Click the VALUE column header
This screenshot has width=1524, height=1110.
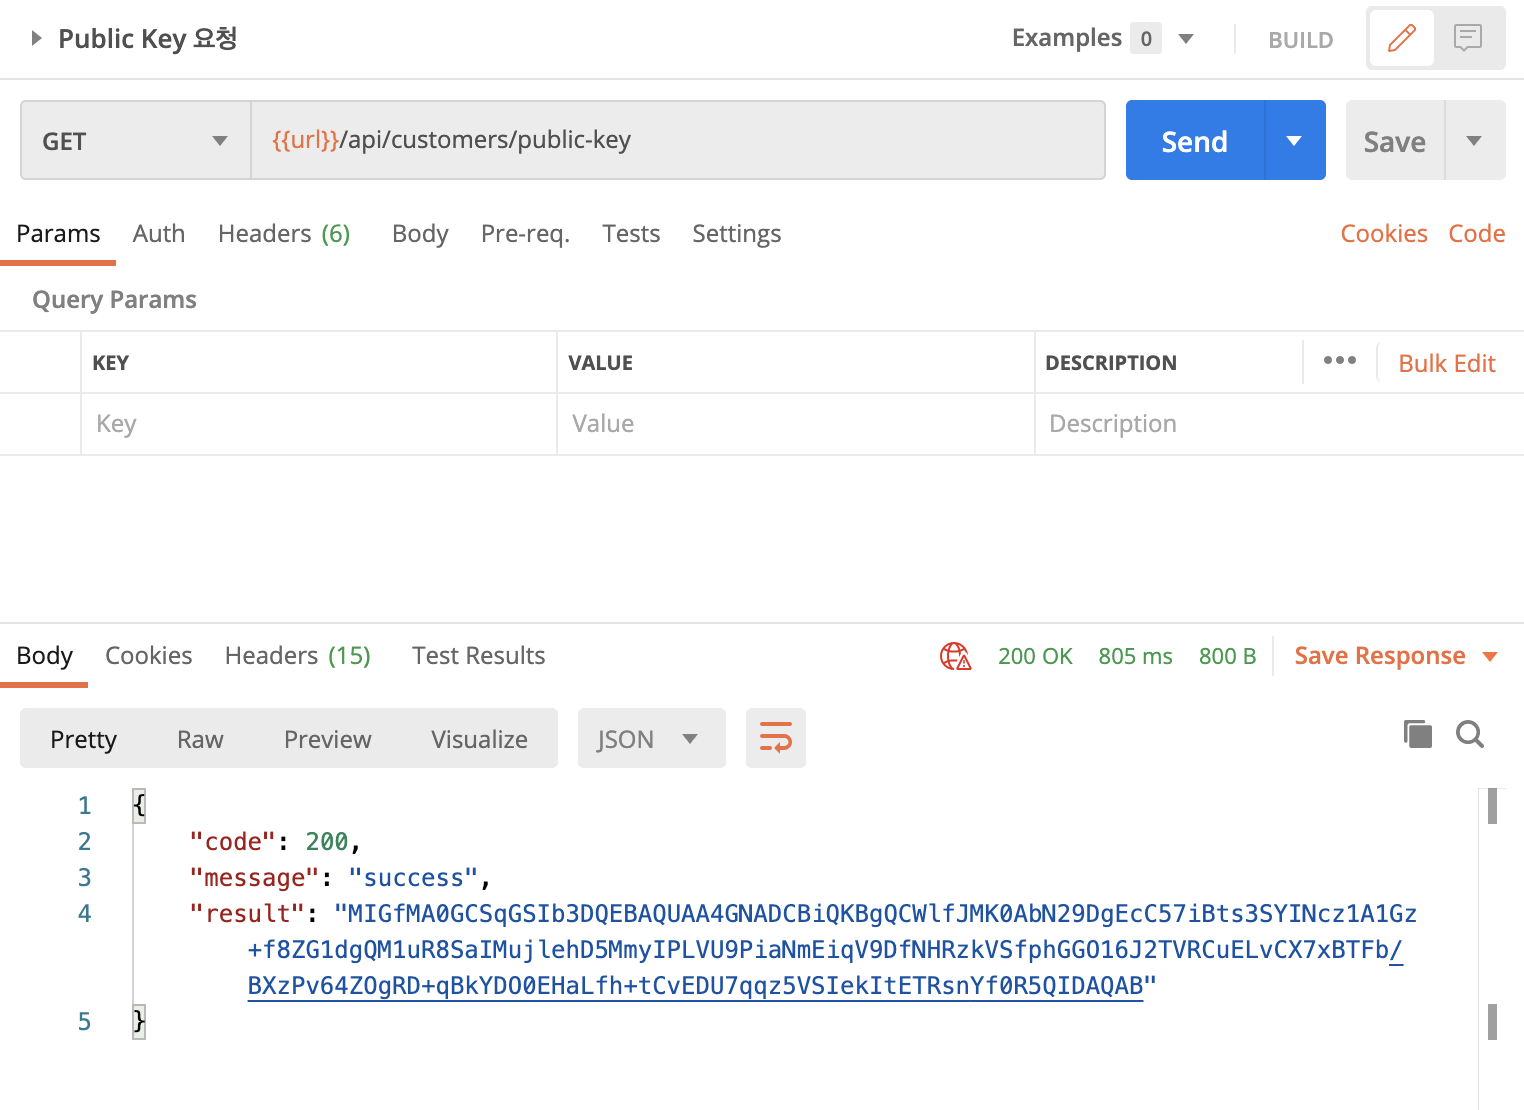600,363
